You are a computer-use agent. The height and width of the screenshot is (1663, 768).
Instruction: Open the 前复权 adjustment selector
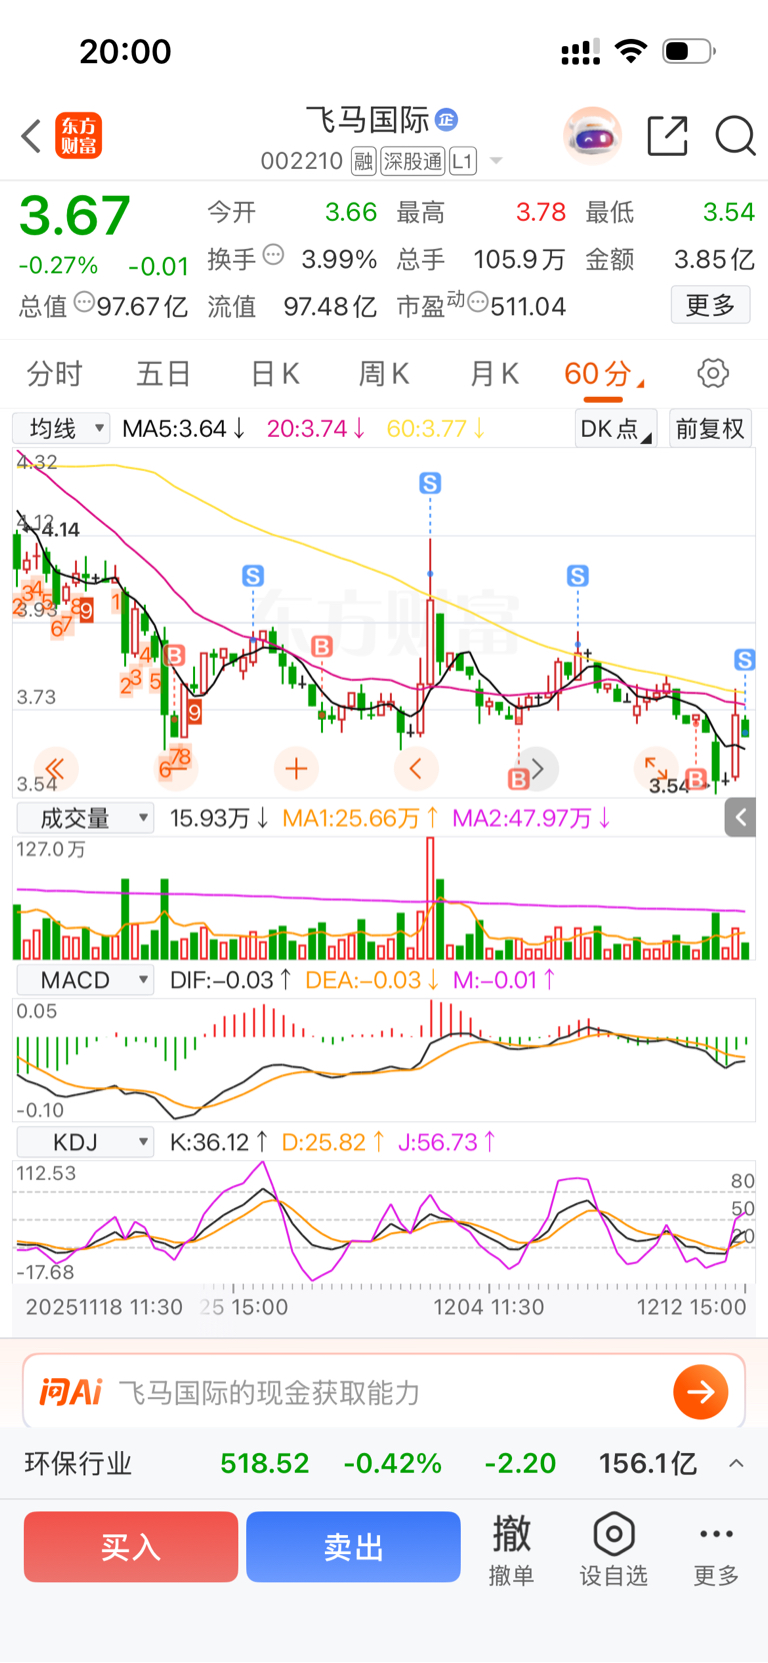coord(710,429)
